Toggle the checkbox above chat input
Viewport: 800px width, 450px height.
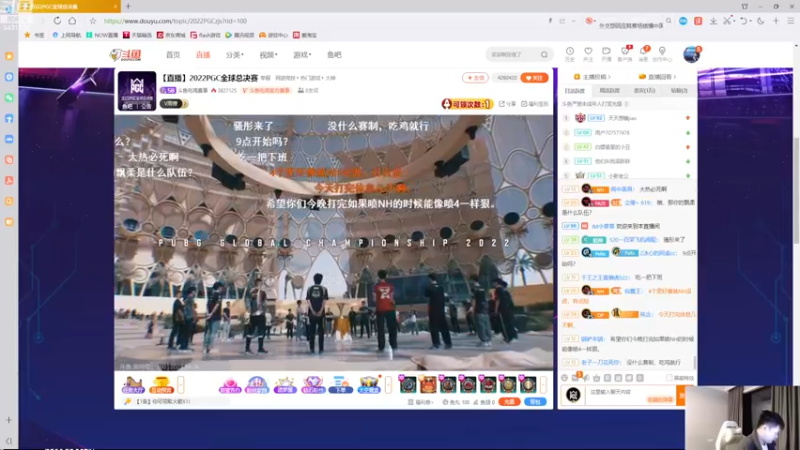[x=669, y=378]
